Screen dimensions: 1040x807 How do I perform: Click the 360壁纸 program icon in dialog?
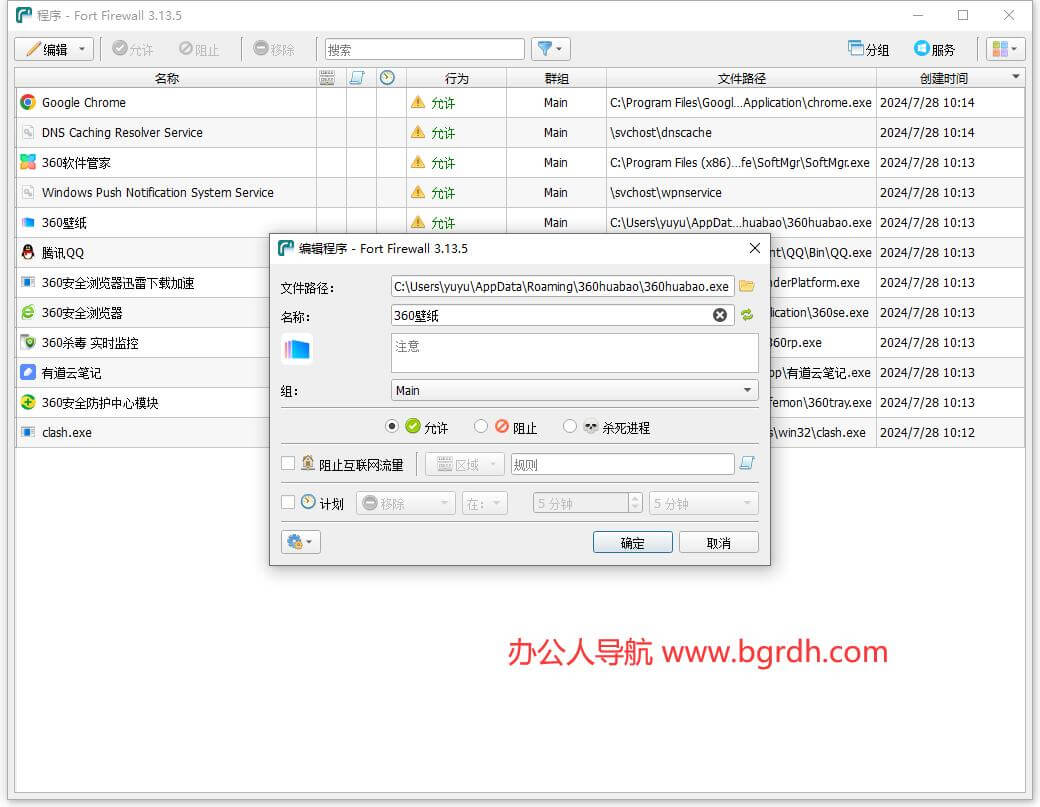[298, 349]
